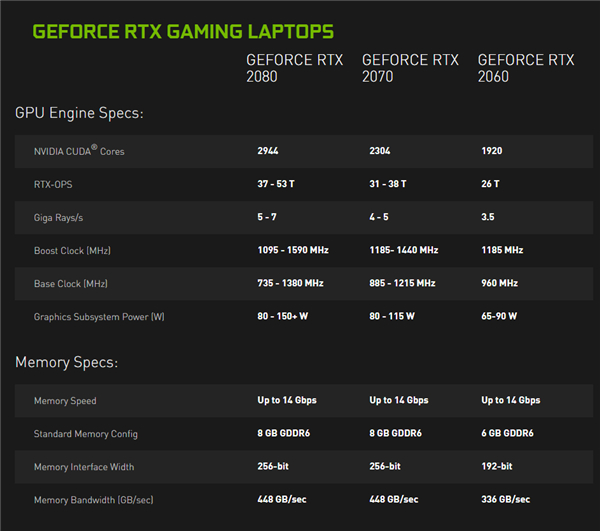This screenshot has height=531, width=600.
Task: Click the CUDA cores value 2944
Action: coord(268,151)
